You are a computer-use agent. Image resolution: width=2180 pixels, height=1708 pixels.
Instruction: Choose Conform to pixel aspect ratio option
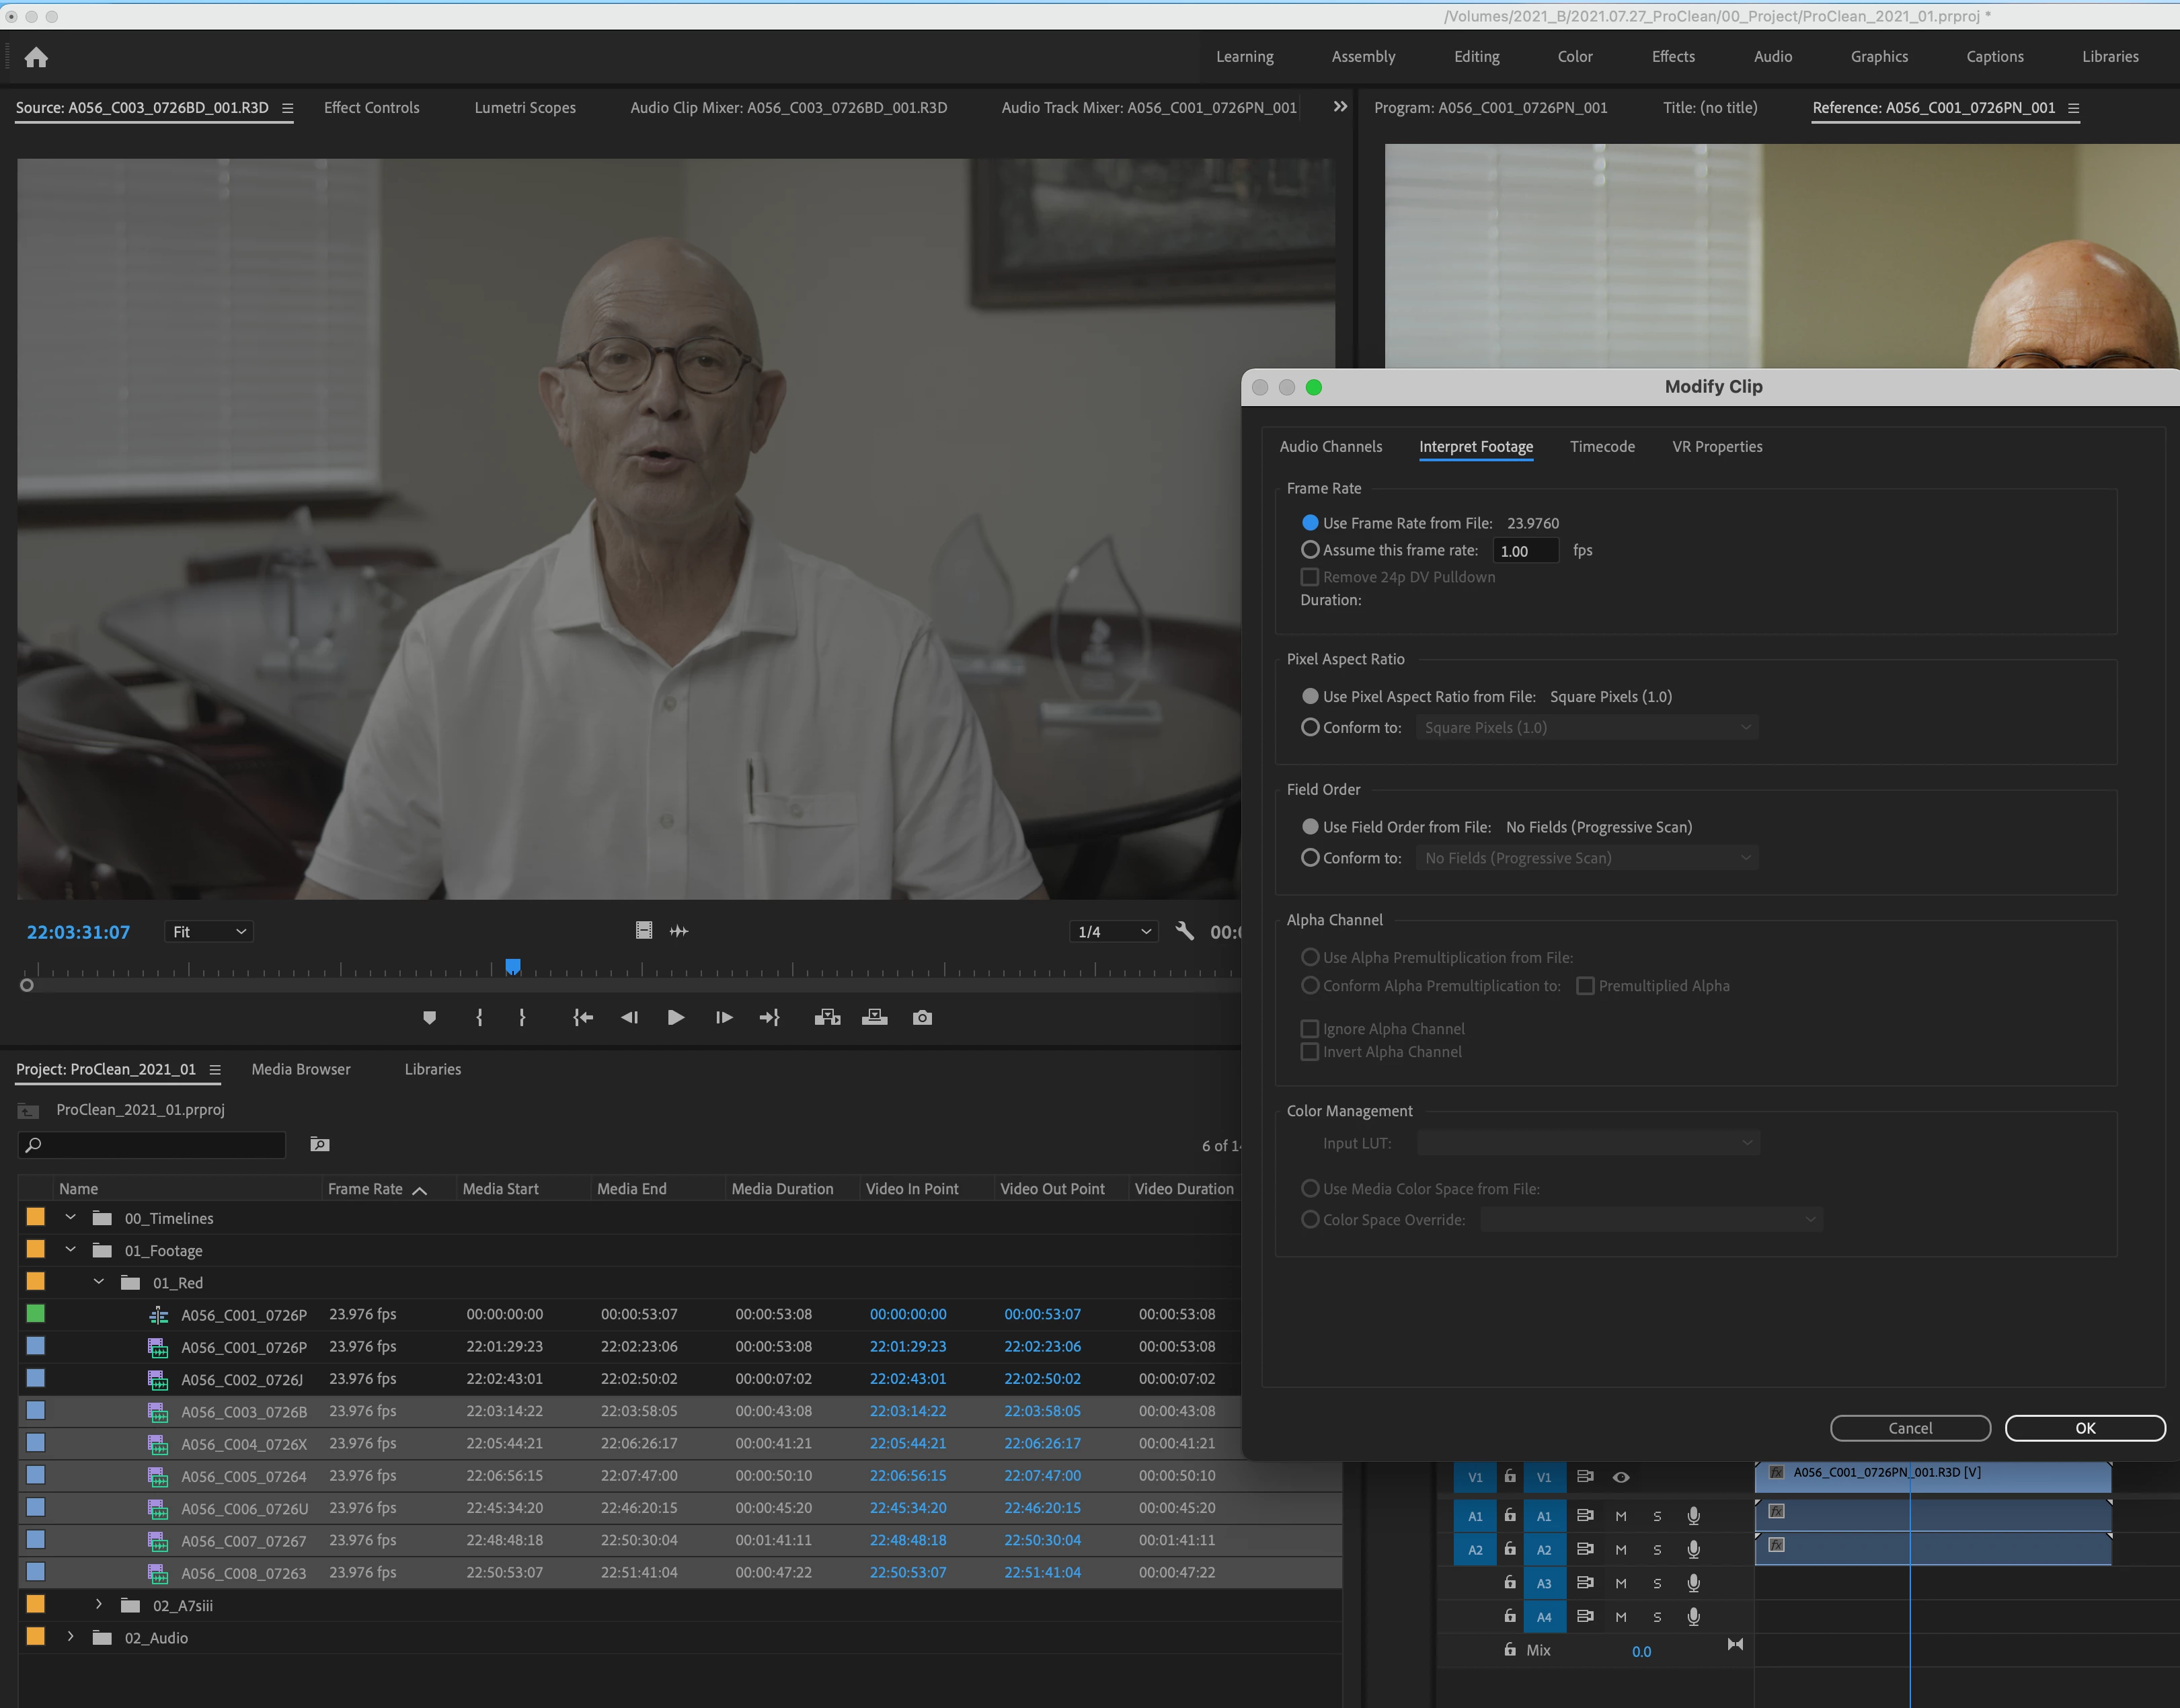point(1310,727)
